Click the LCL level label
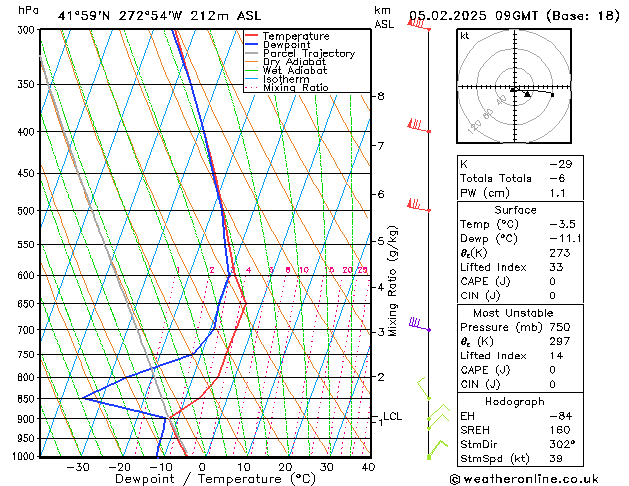 pos(392,416)
